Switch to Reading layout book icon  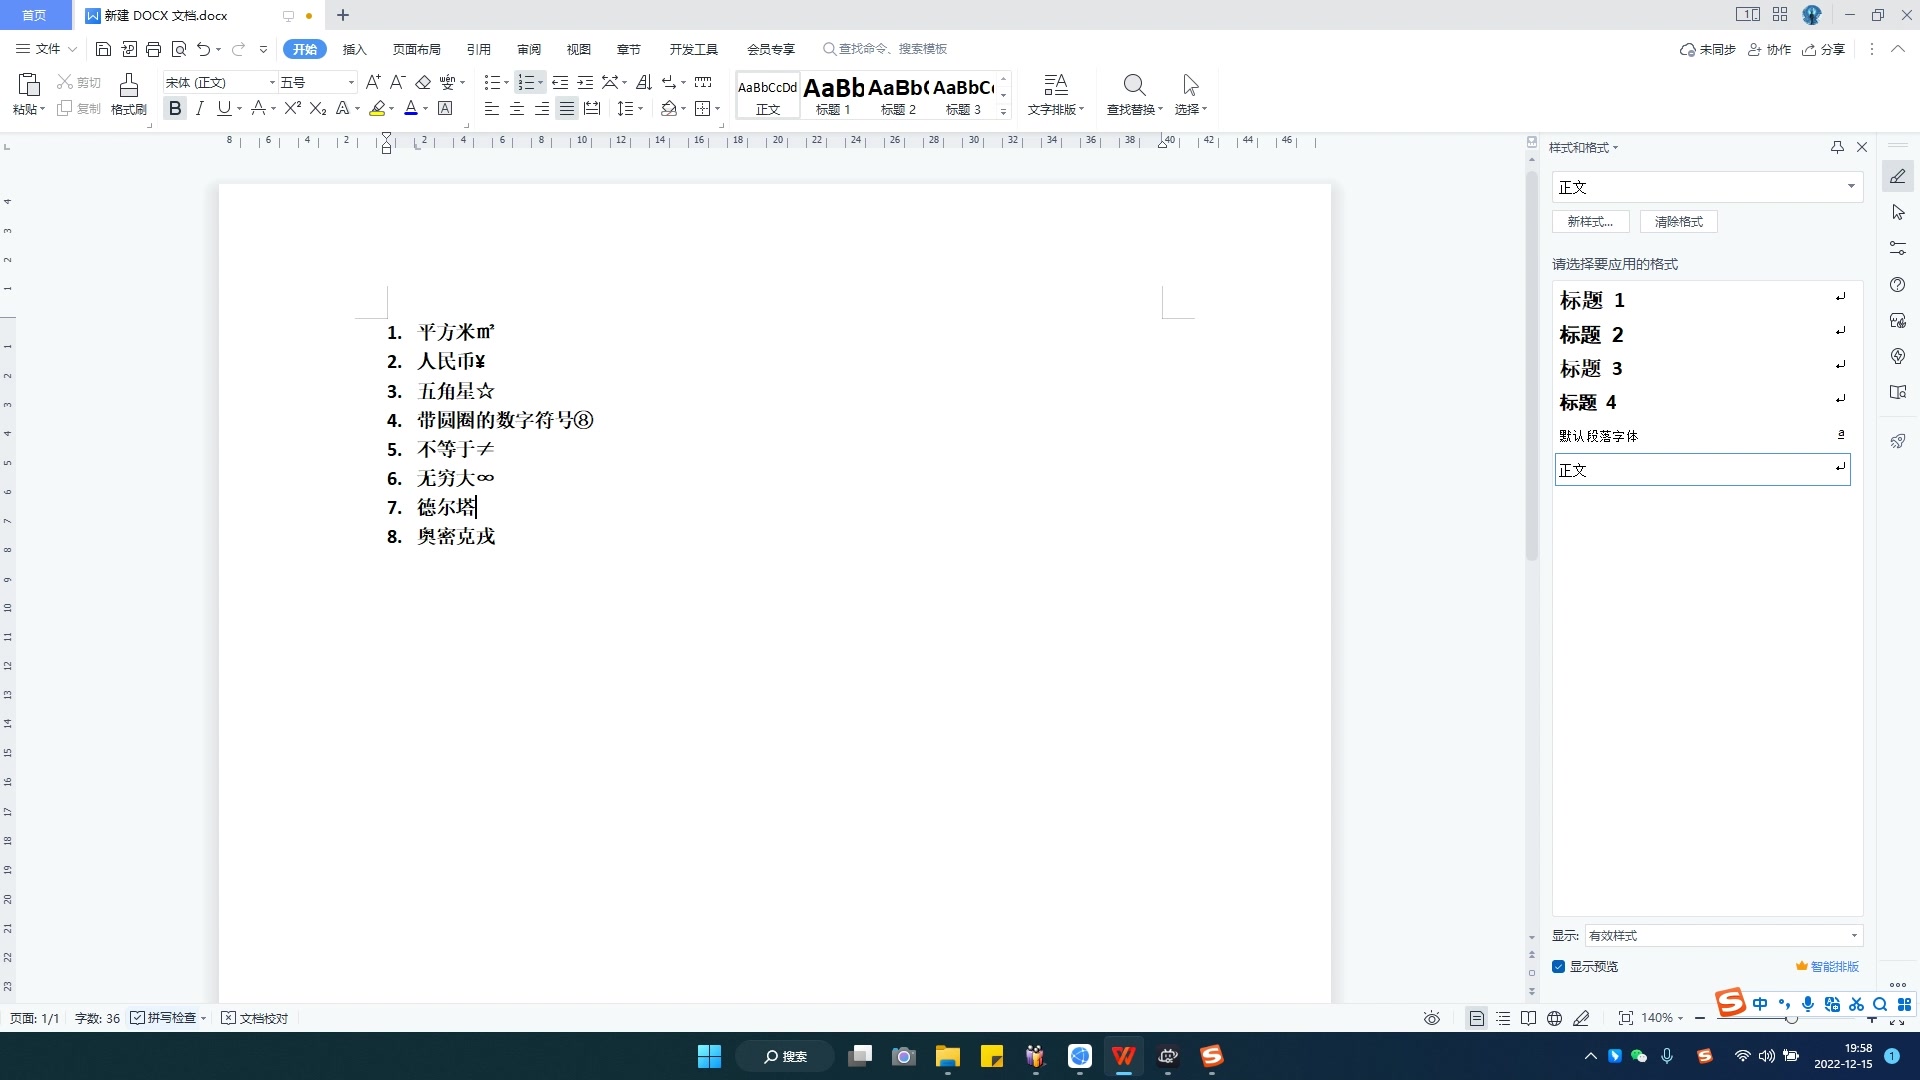(x=1528, y=1018)
